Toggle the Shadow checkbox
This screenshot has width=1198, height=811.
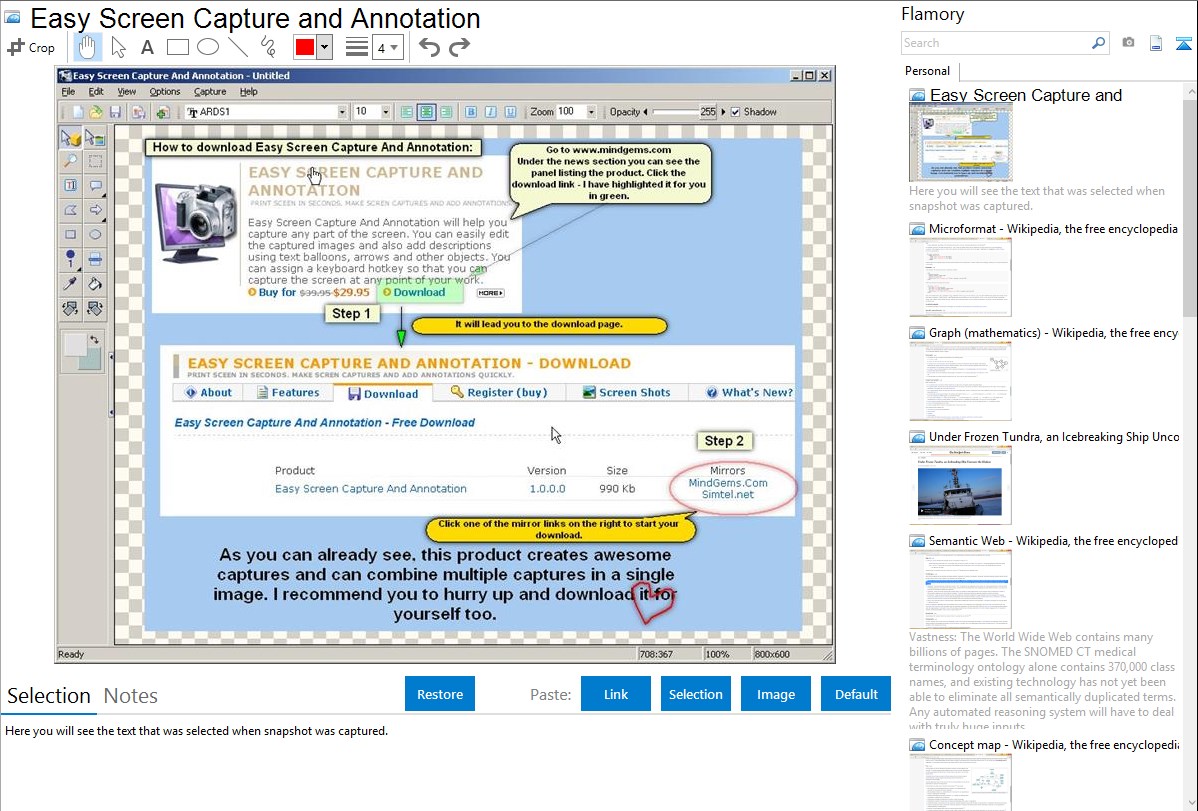(x=735, y=112)
